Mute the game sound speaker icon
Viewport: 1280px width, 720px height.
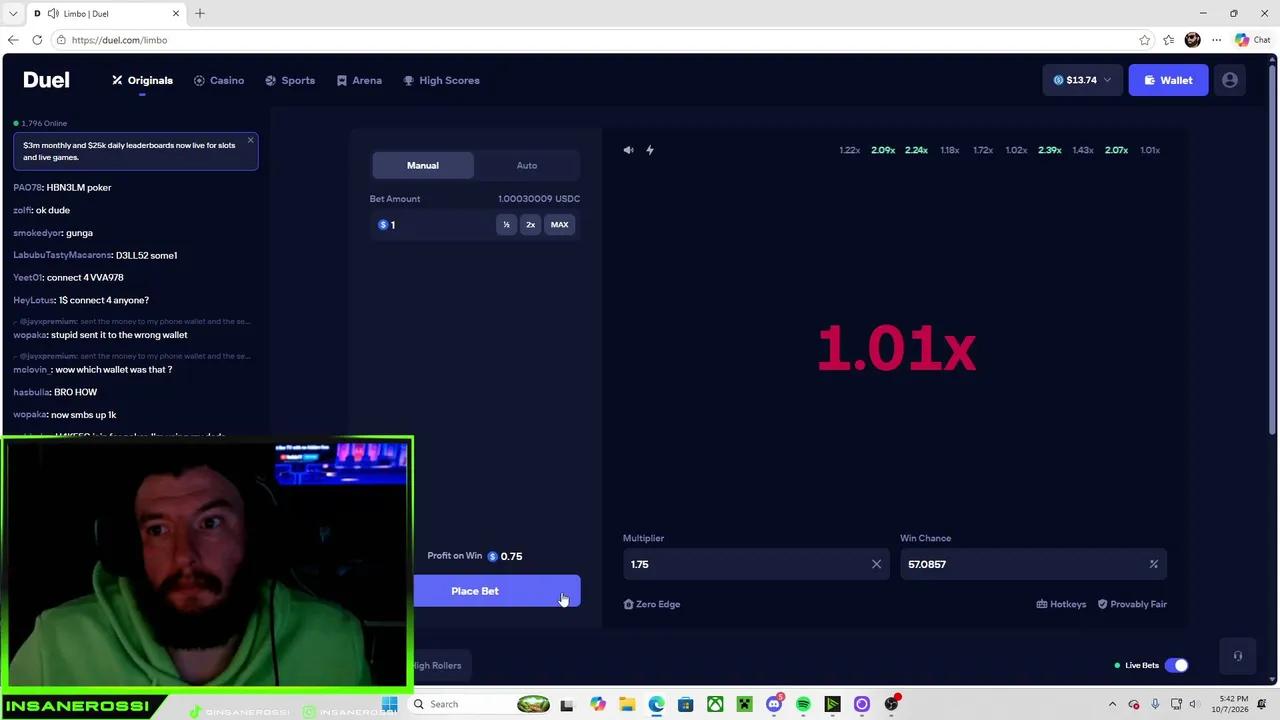click(628, 150)
